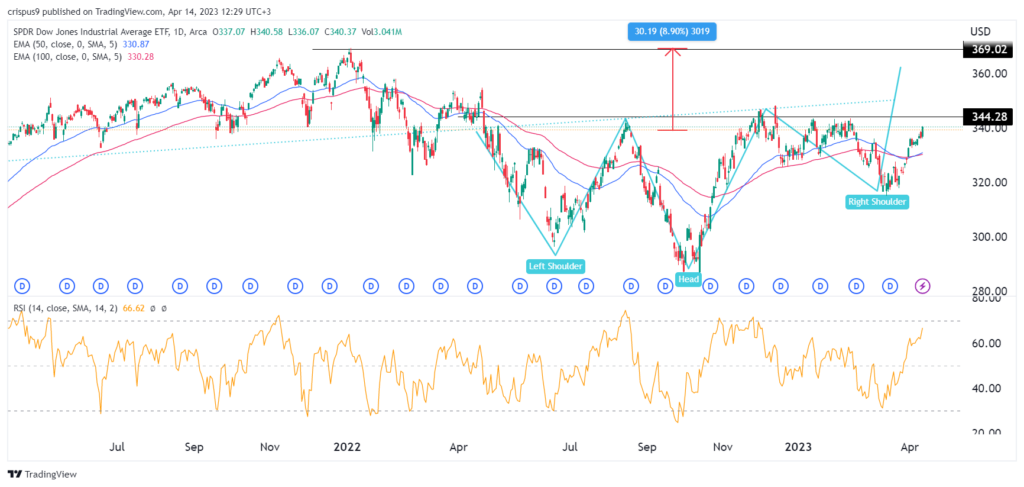Click the EMA 100 value 330.28
Image resolution: width=1024 pixels, height=487 pixels.
click(140, 57)
